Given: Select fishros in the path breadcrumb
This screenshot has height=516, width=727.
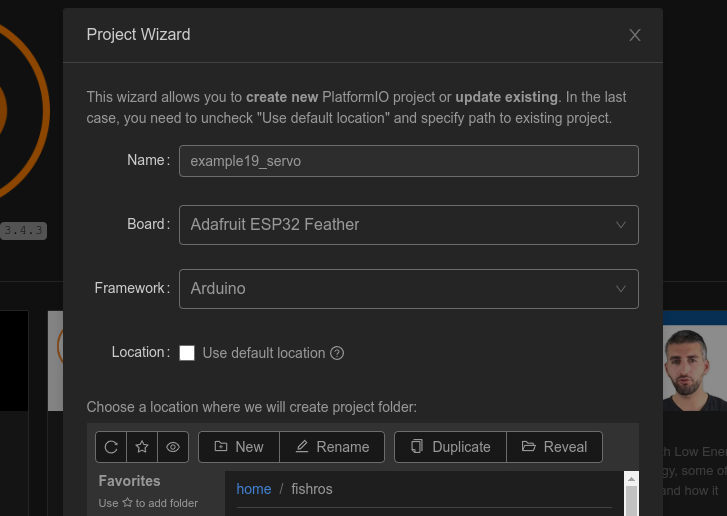Looking at the screenshot, I should 311,489.
